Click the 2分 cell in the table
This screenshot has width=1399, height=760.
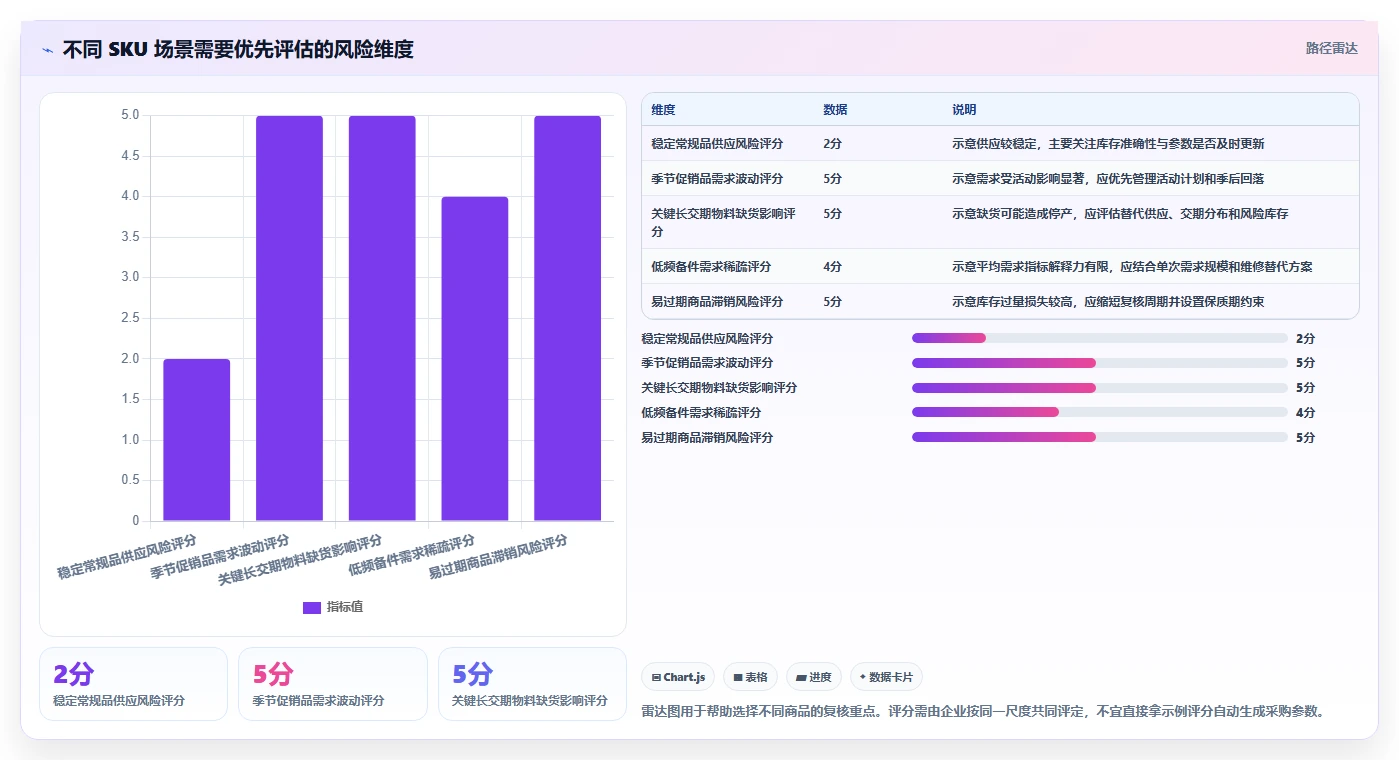832,144
